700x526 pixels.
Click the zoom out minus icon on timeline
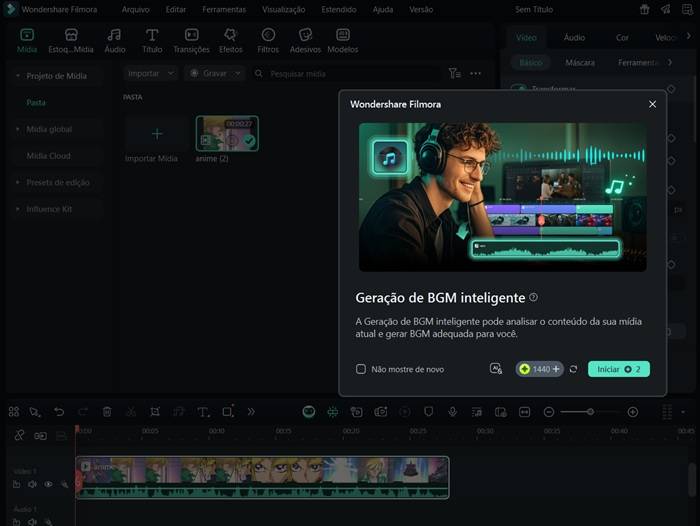(x=549, y=412)
